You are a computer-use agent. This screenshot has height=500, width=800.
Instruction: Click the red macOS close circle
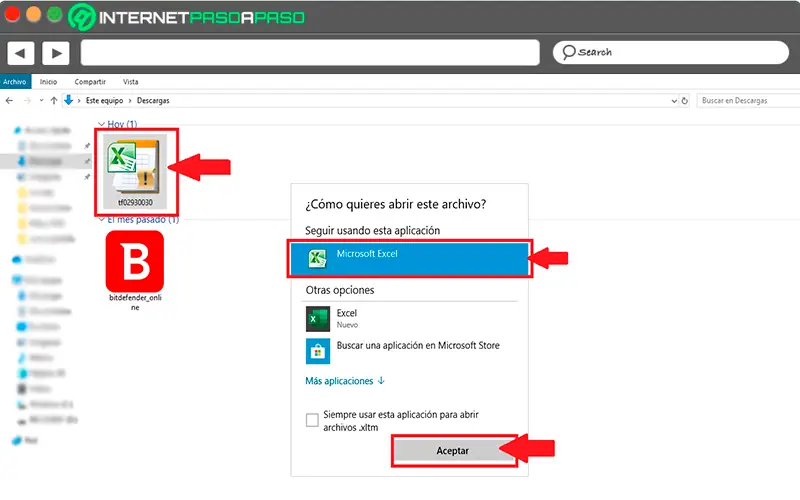(12, 14)
